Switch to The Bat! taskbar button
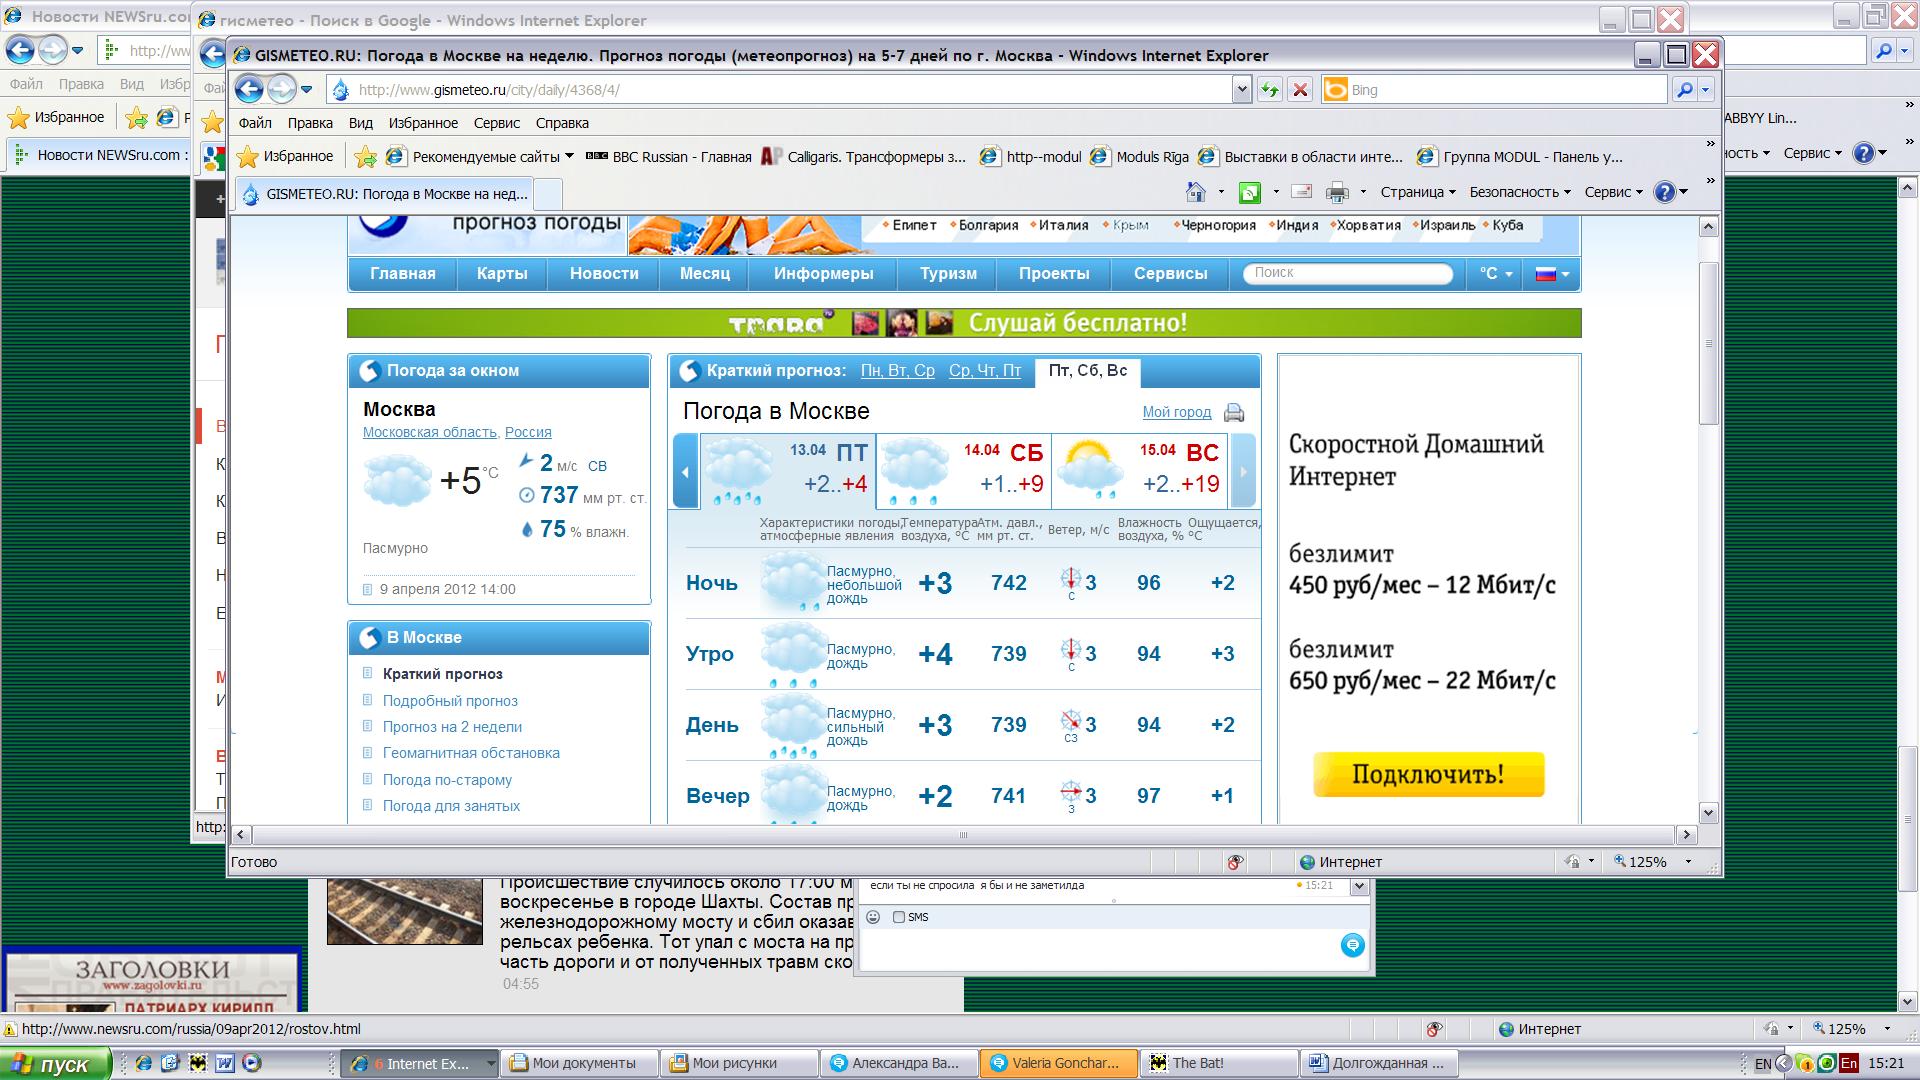 pos(1220,1063)
